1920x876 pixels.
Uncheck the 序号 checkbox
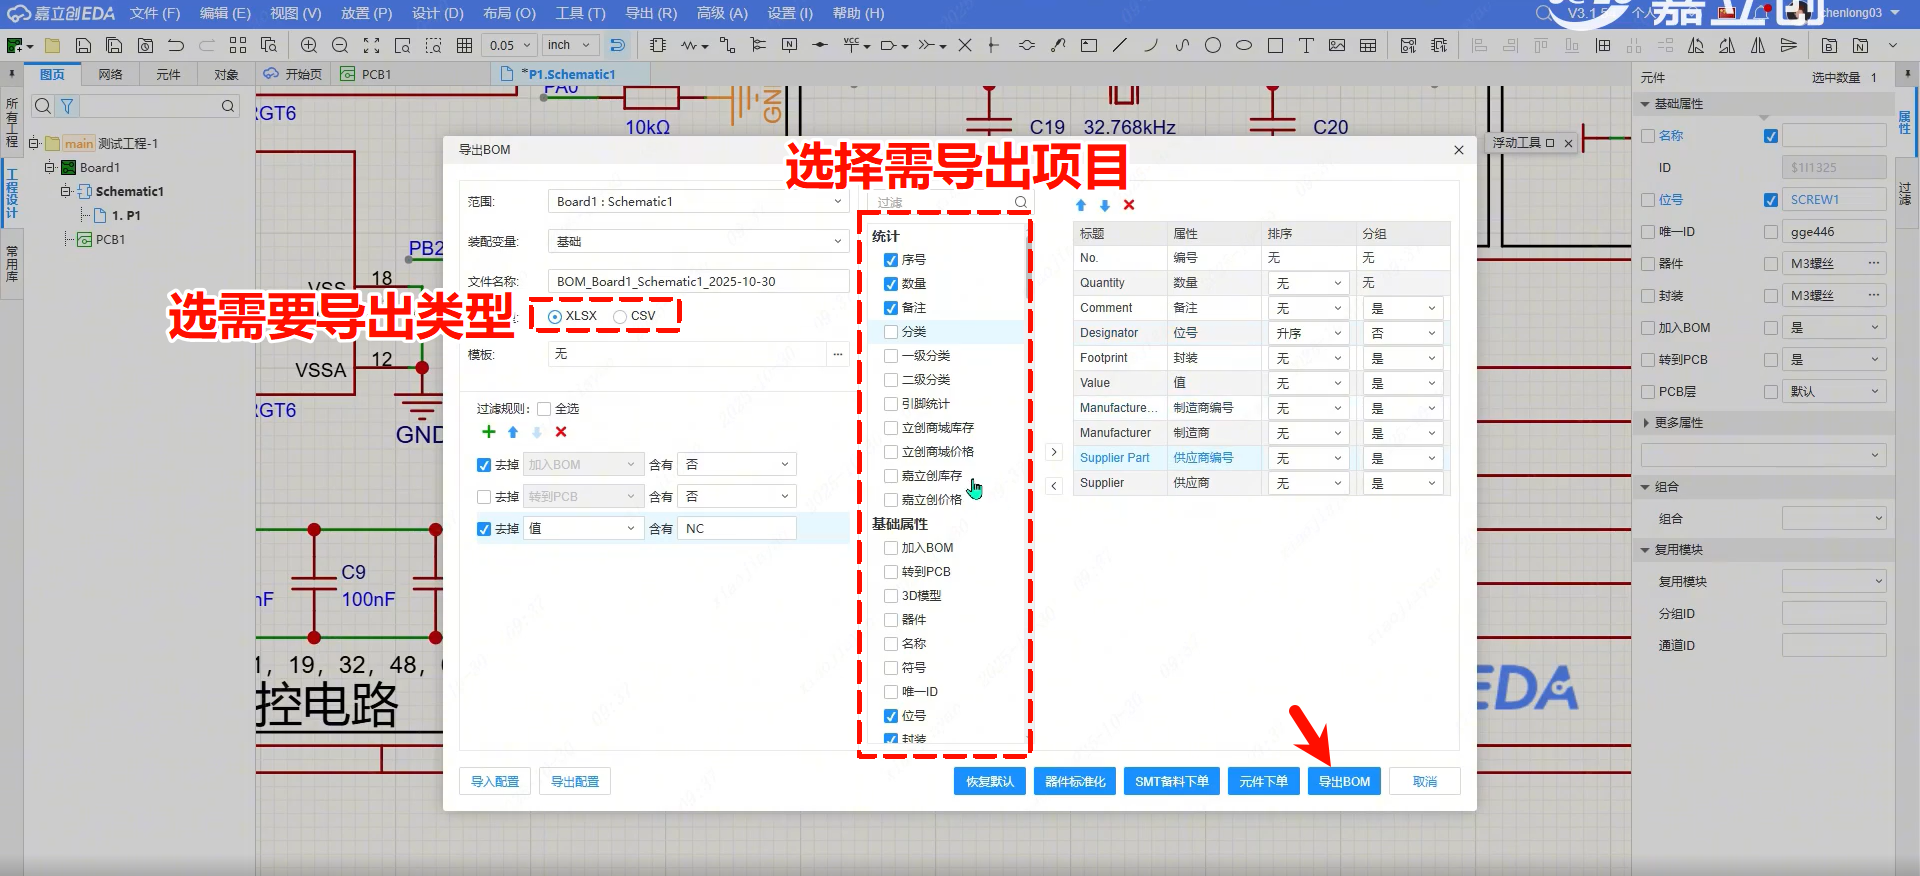[891, 260]
